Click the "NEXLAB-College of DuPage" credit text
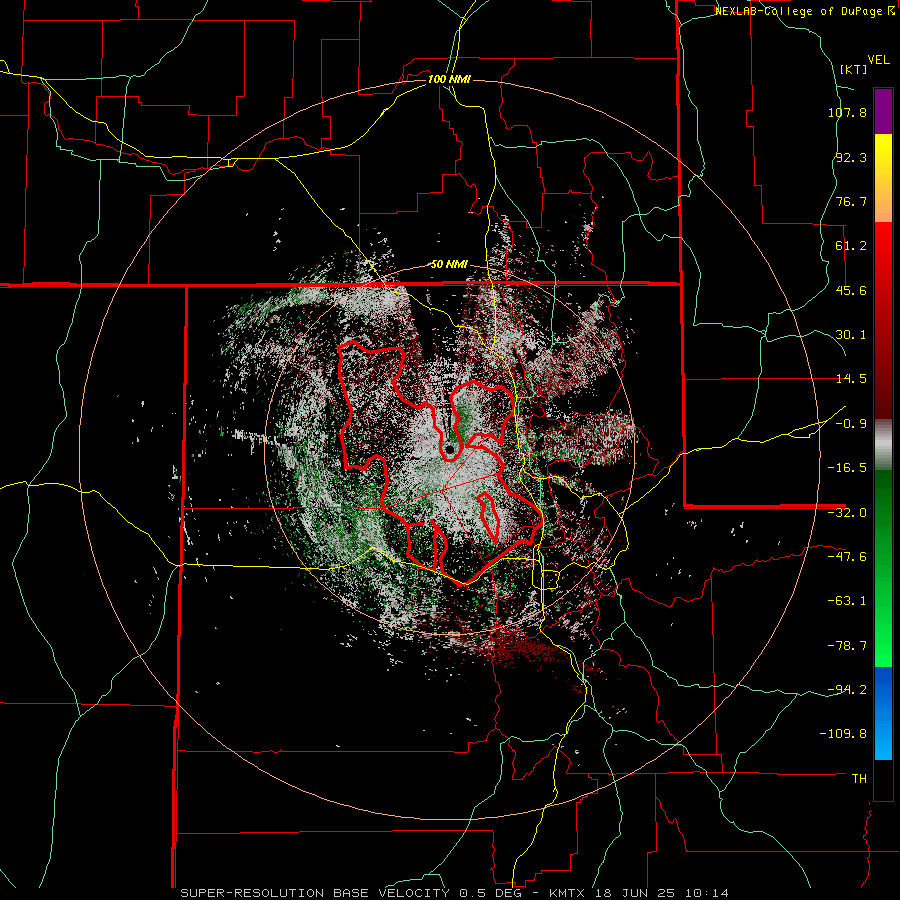The width and height of the screenshot is (900, 900). pyautogui.click(x=800, y=11)
